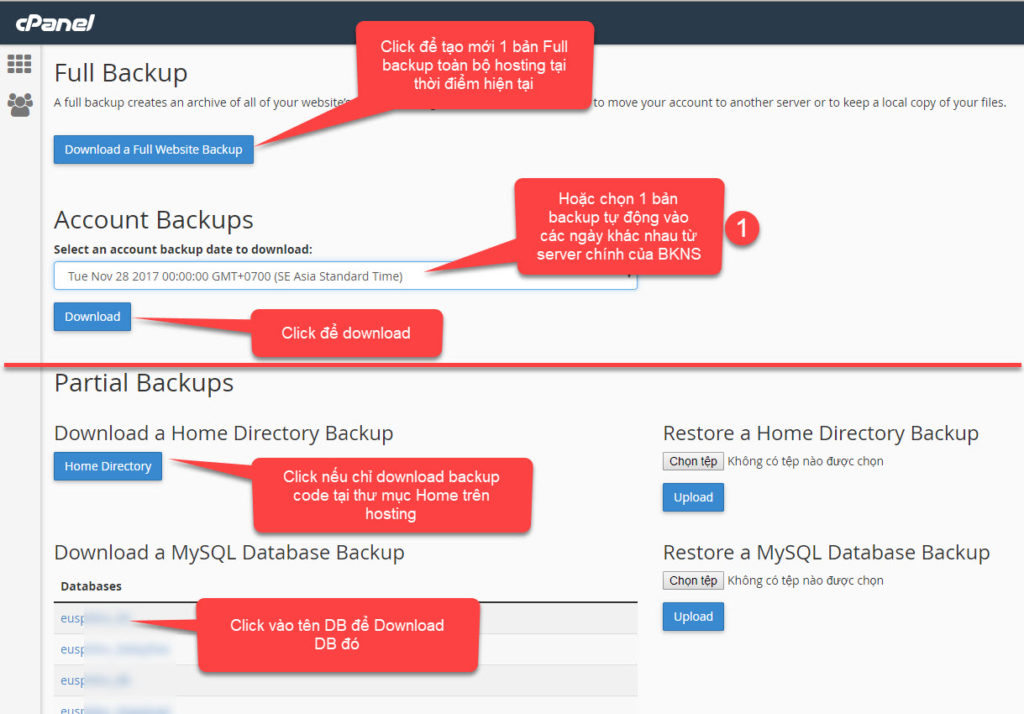This screenshot has height=714, width=1024.
Task: Click the Partial Backups section heading
Action: click(144, 383)
